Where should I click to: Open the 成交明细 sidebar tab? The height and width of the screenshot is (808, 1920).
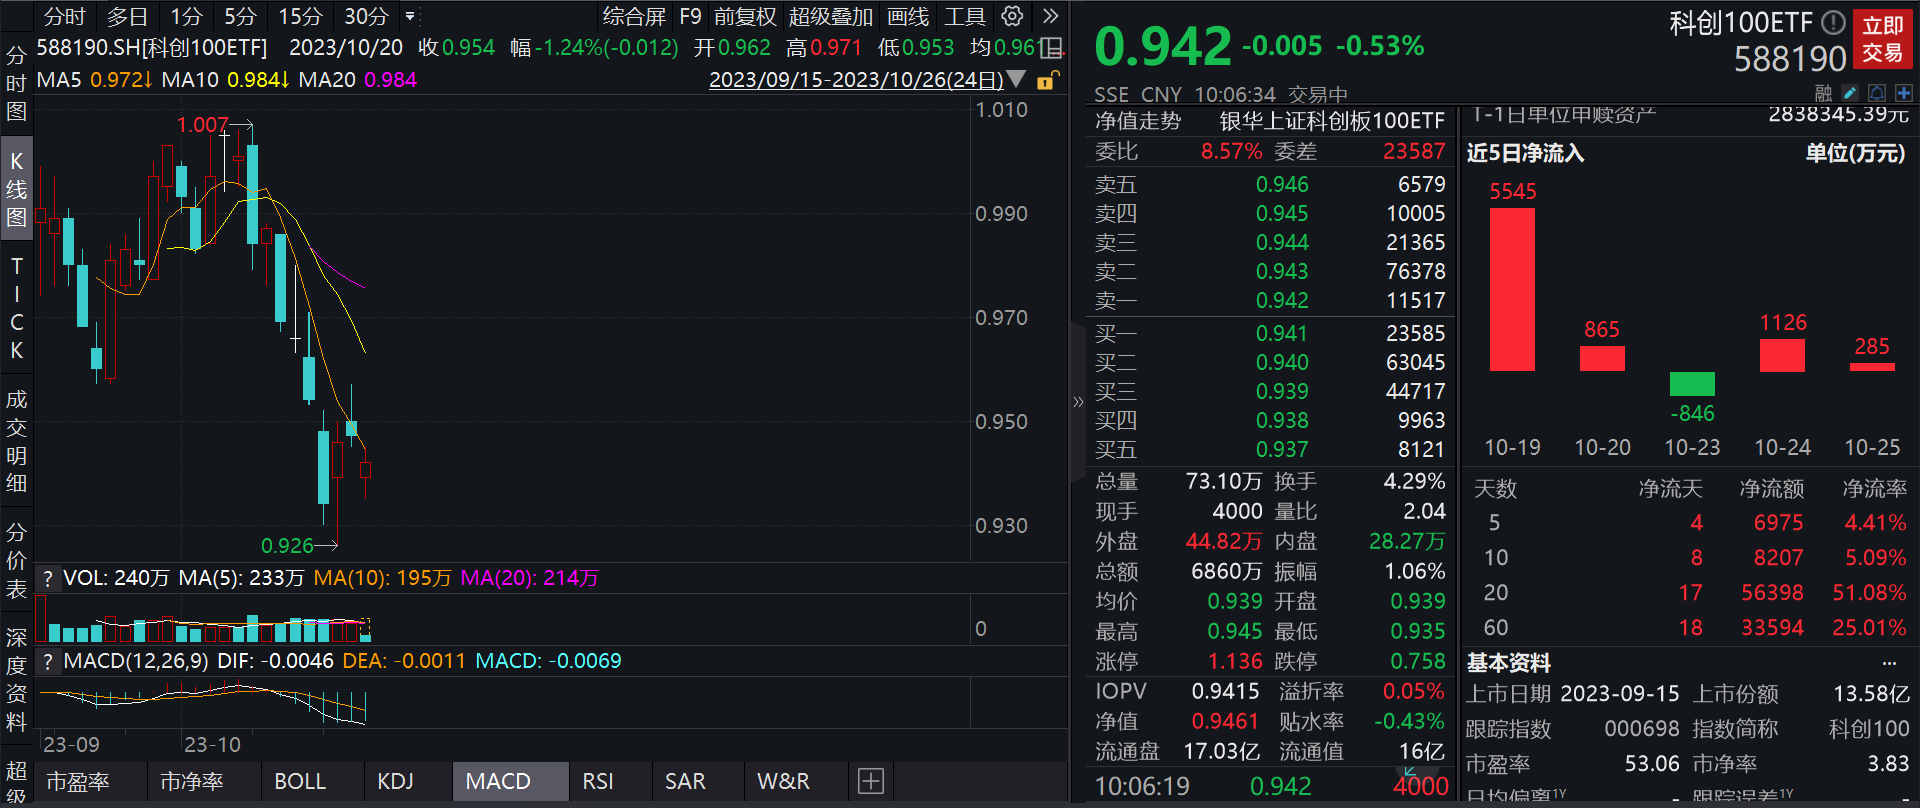click(16, 441)
